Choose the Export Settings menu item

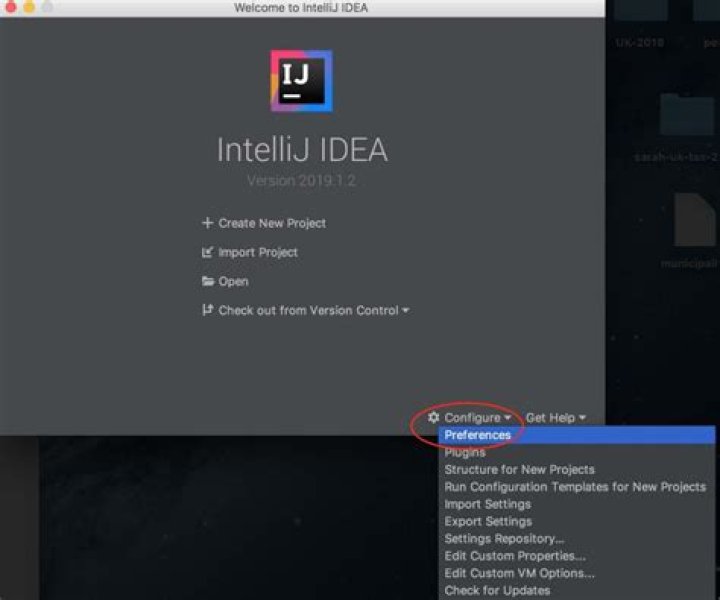point(488,521)
